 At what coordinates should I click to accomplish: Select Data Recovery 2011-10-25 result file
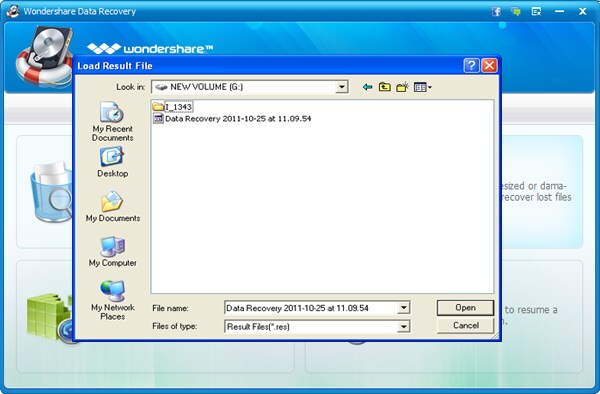[232, 119]
